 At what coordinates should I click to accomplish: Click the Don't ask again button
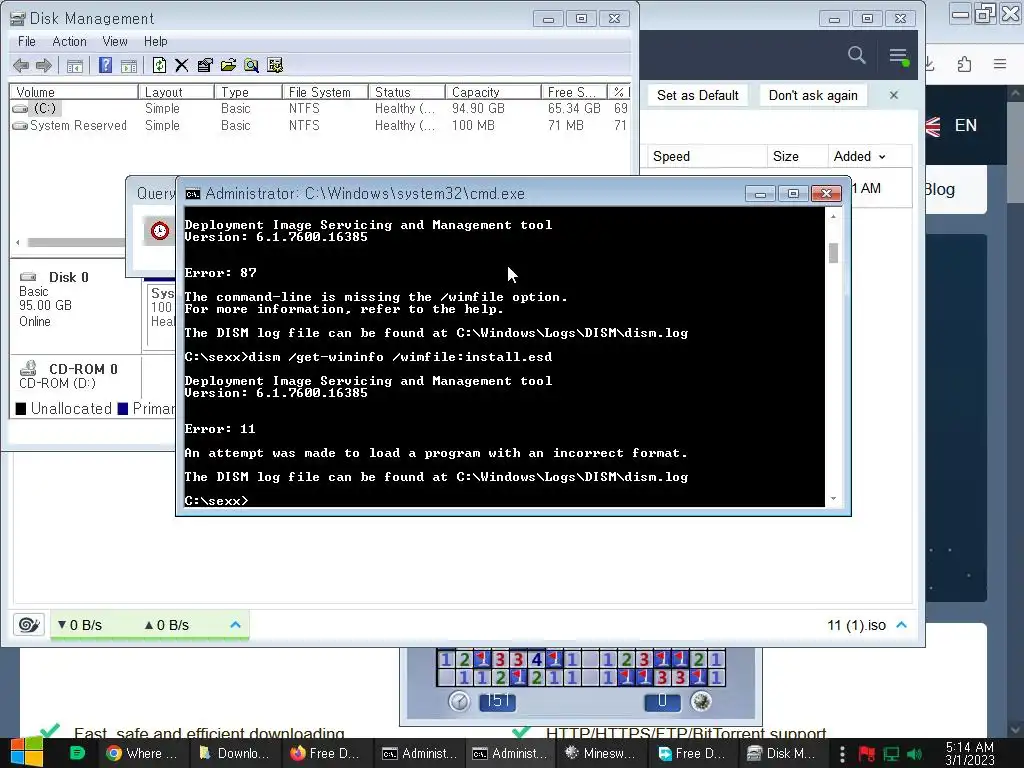coord(813,95)
